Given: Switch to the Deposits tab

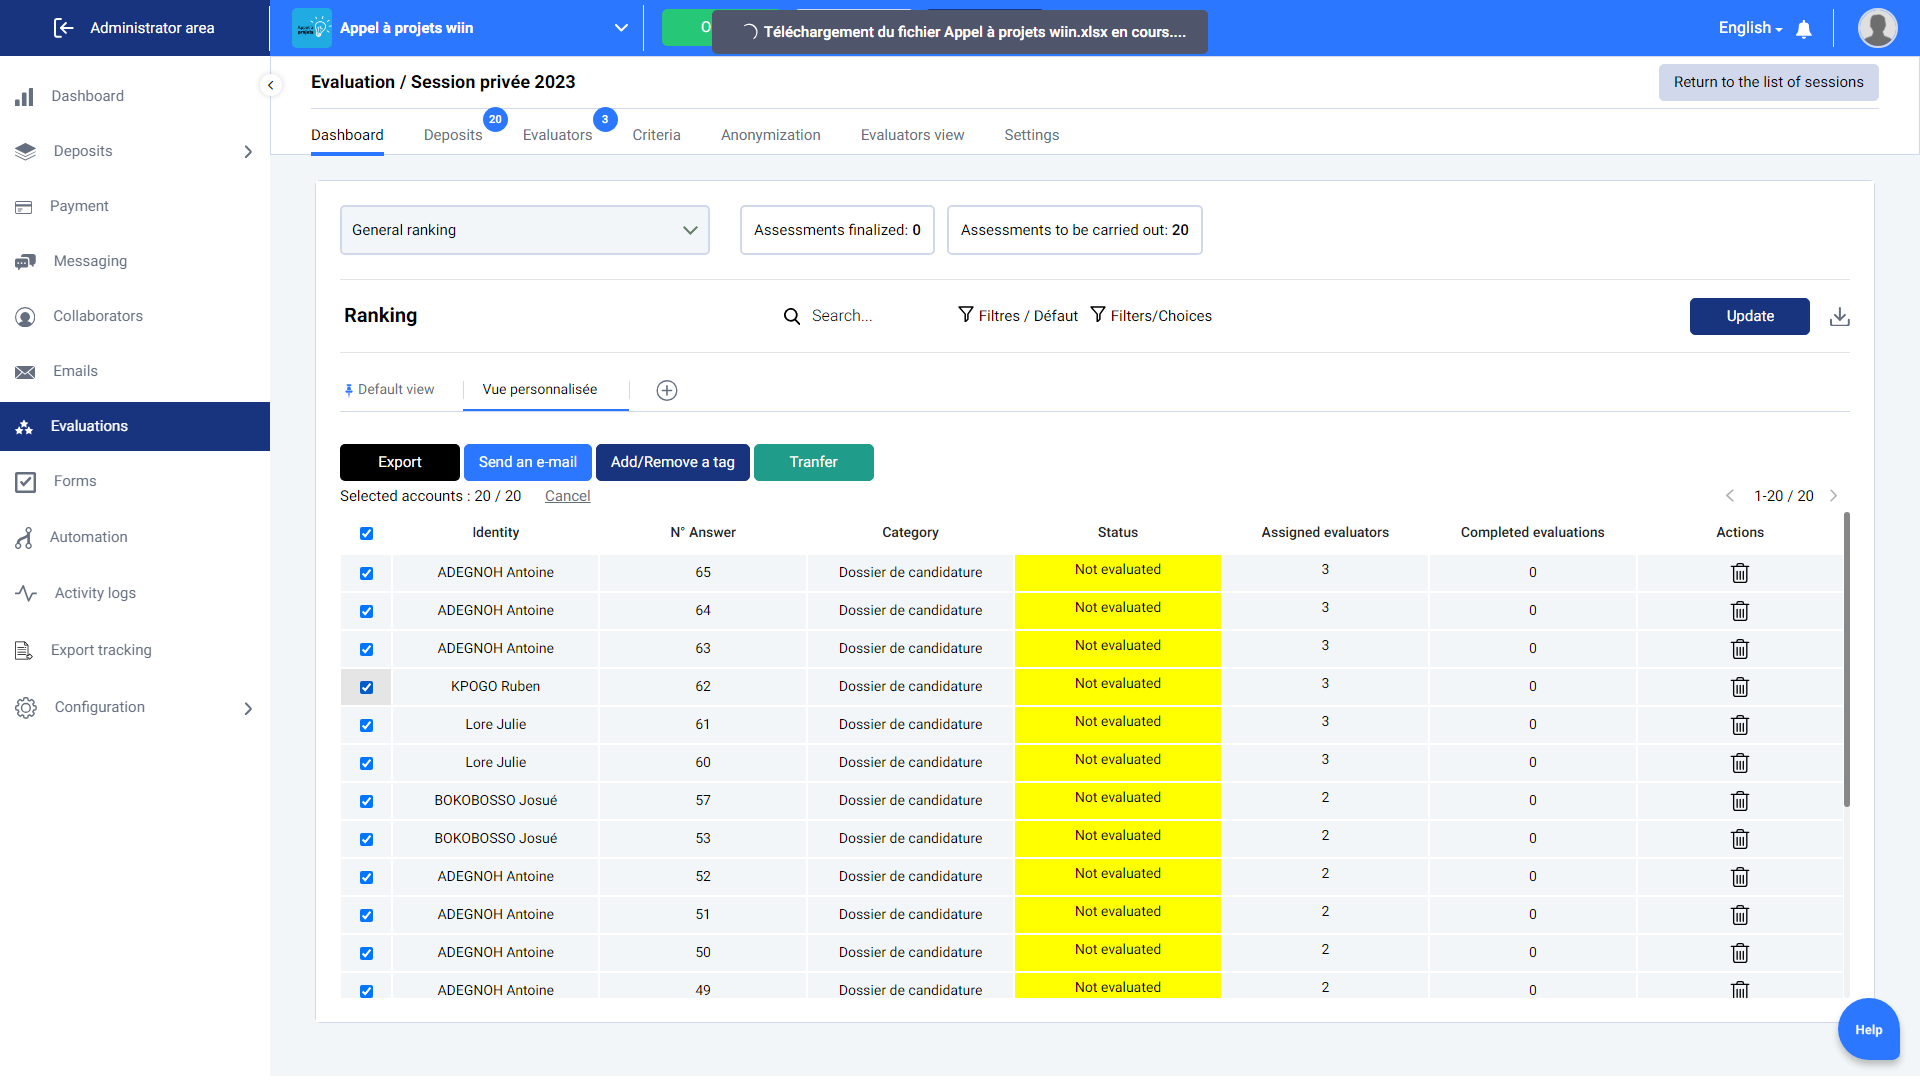Looking at the screenshot, I should 453,135.
